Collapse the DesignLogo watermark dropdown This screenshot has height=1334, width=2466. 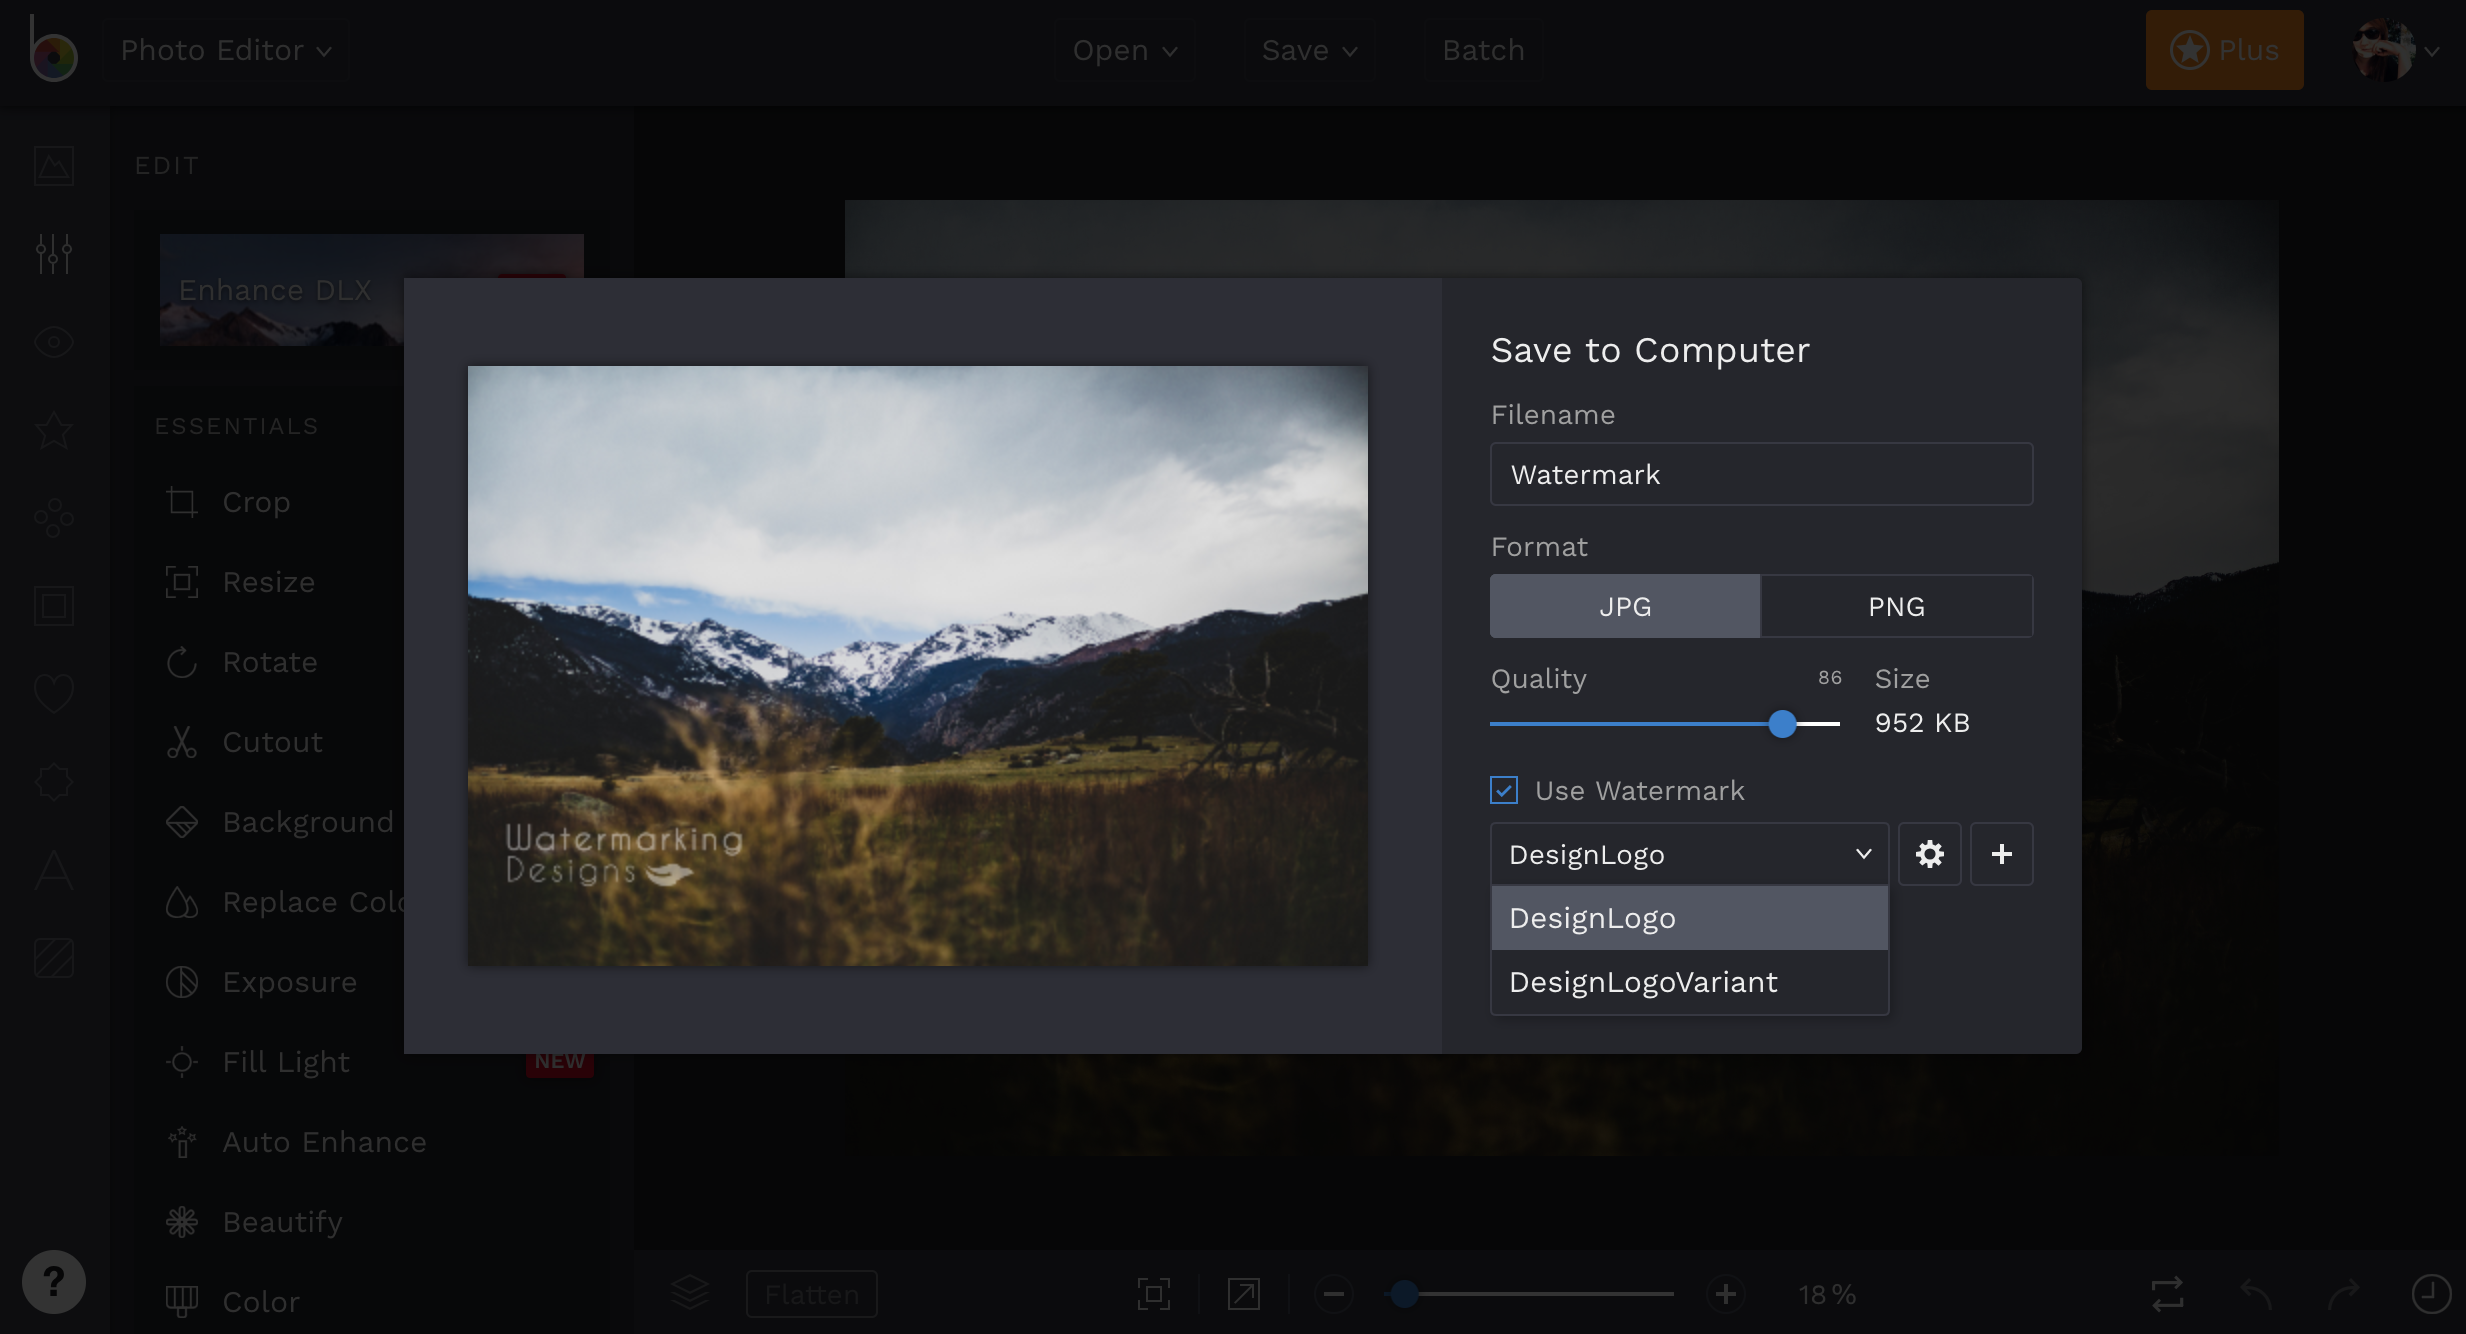pyautogui.click(x=1689, y=854)
